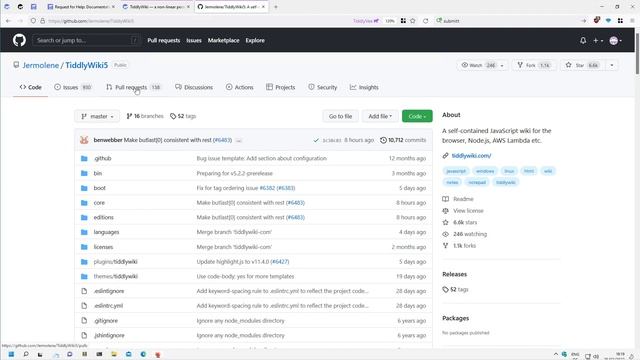This screenshot has width=640, height=360.
Task: Open Issues in the top header
Action: click(x=194, y=40)
